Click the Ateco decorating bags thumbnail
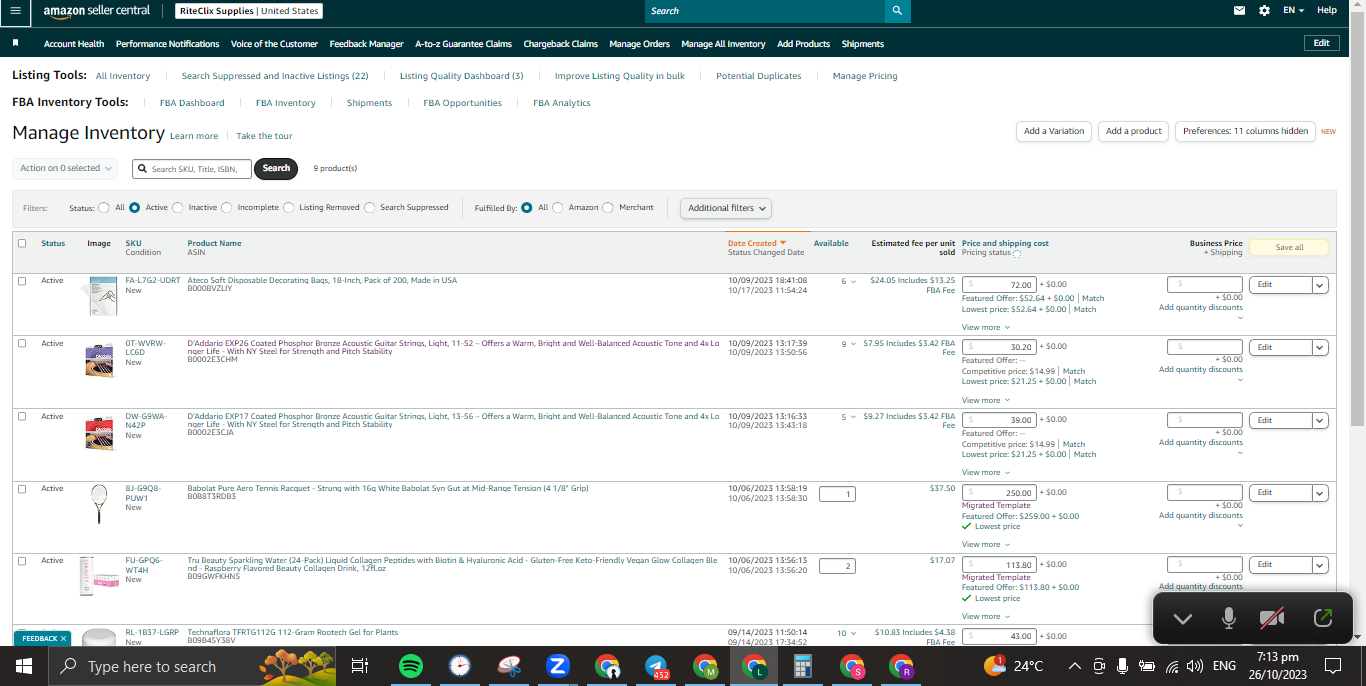Image resolution: width=1366 pixels, height=686 pixels. tap(102, 296)
